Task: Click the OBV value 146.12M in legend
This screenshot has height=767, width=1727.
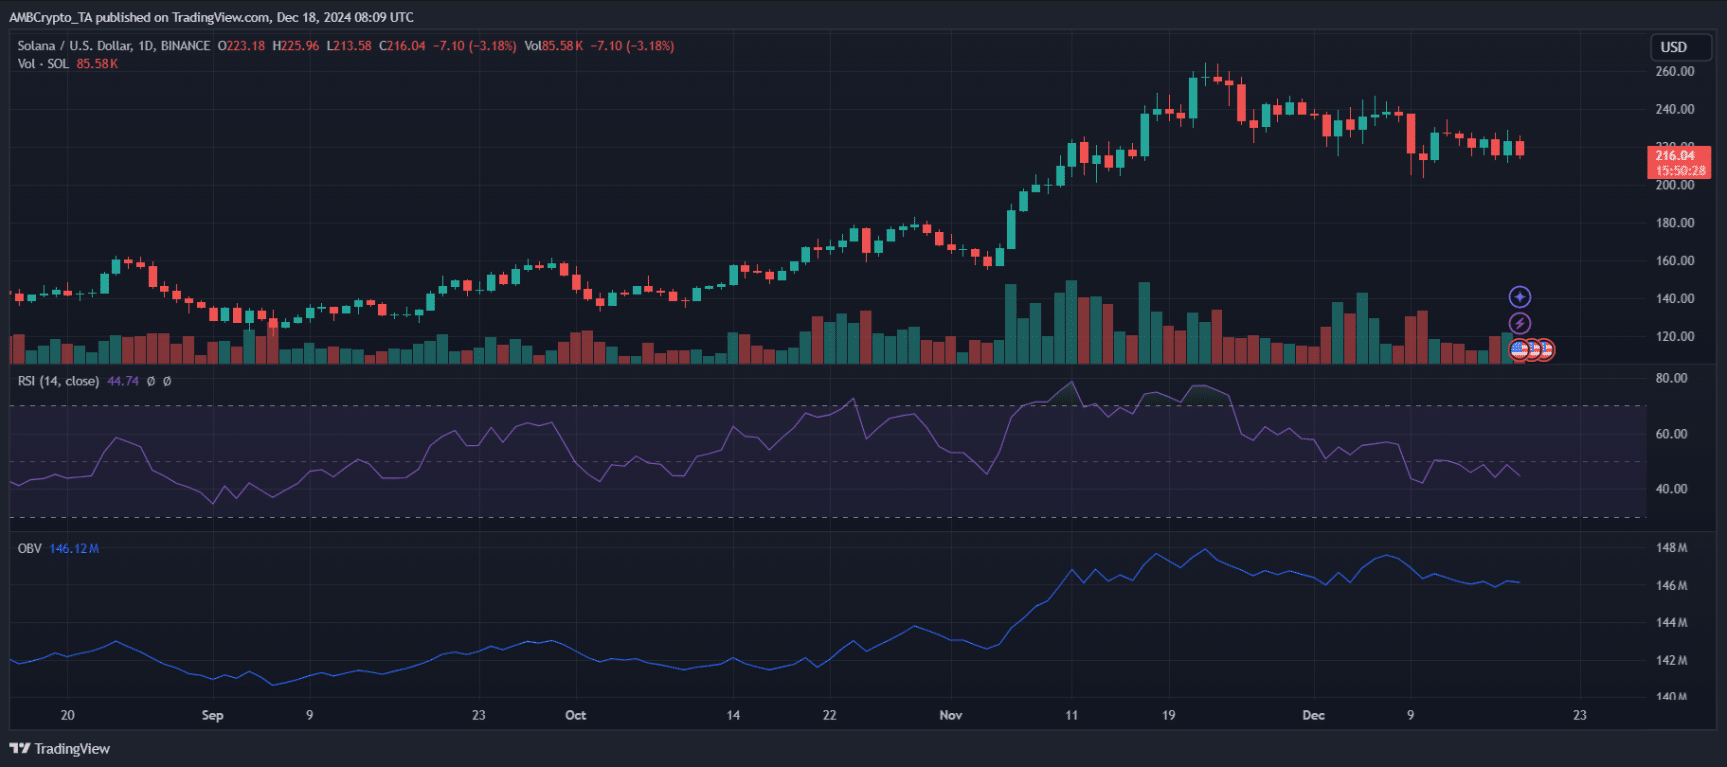Action: tap(74, 548)
